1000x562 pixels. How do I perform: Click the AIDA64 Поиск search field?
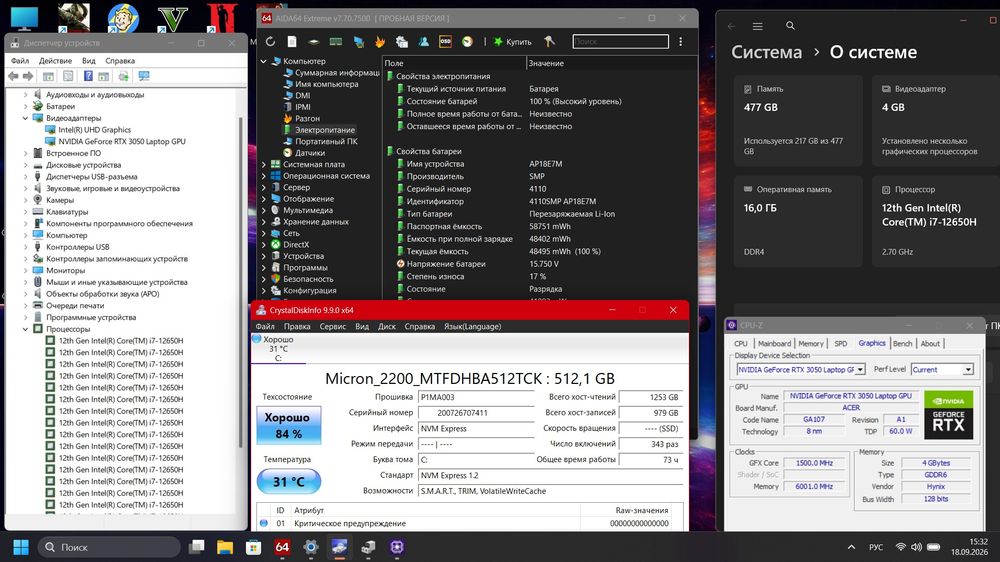tap(621, 41)
